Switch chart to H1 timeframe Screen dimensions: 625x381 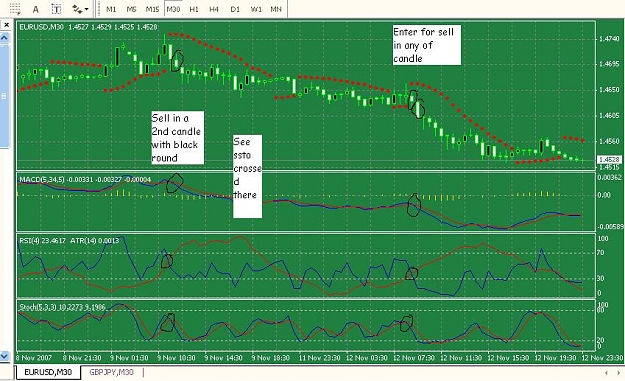(194, 9)
